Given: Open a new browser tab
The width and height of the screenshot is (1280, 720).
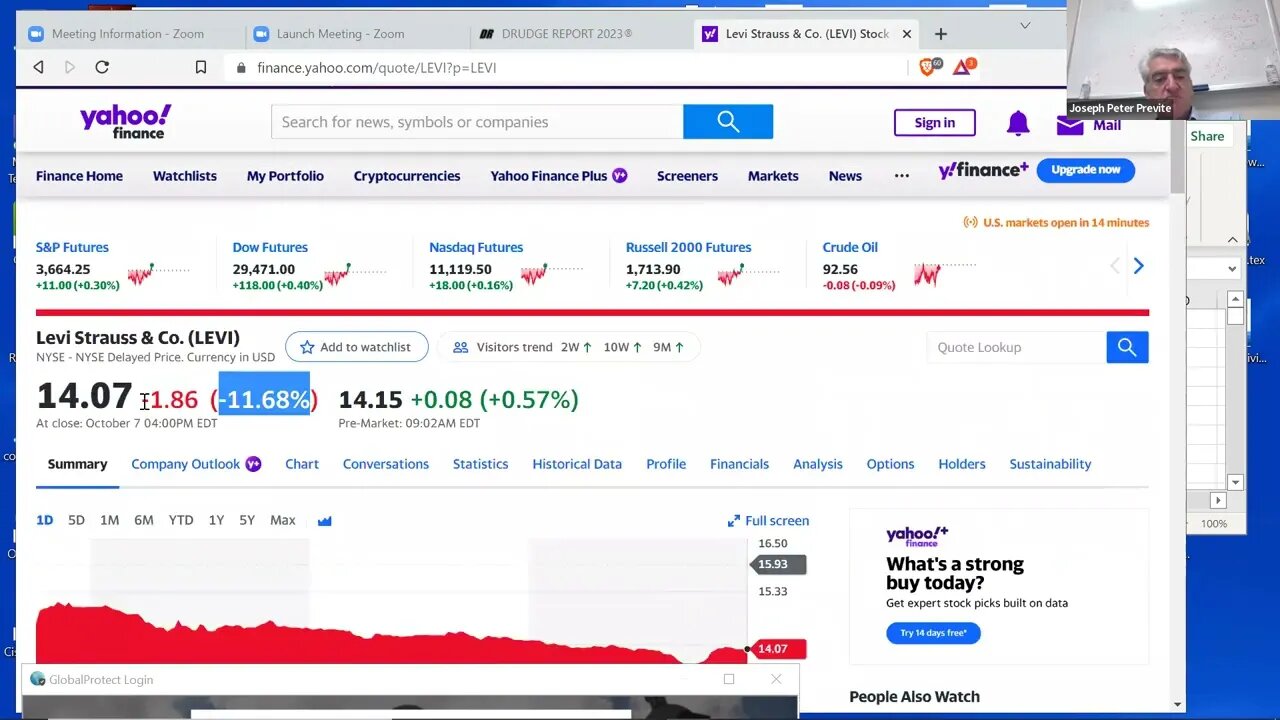Looking at the screenshot, I should [x=940, y=34].
